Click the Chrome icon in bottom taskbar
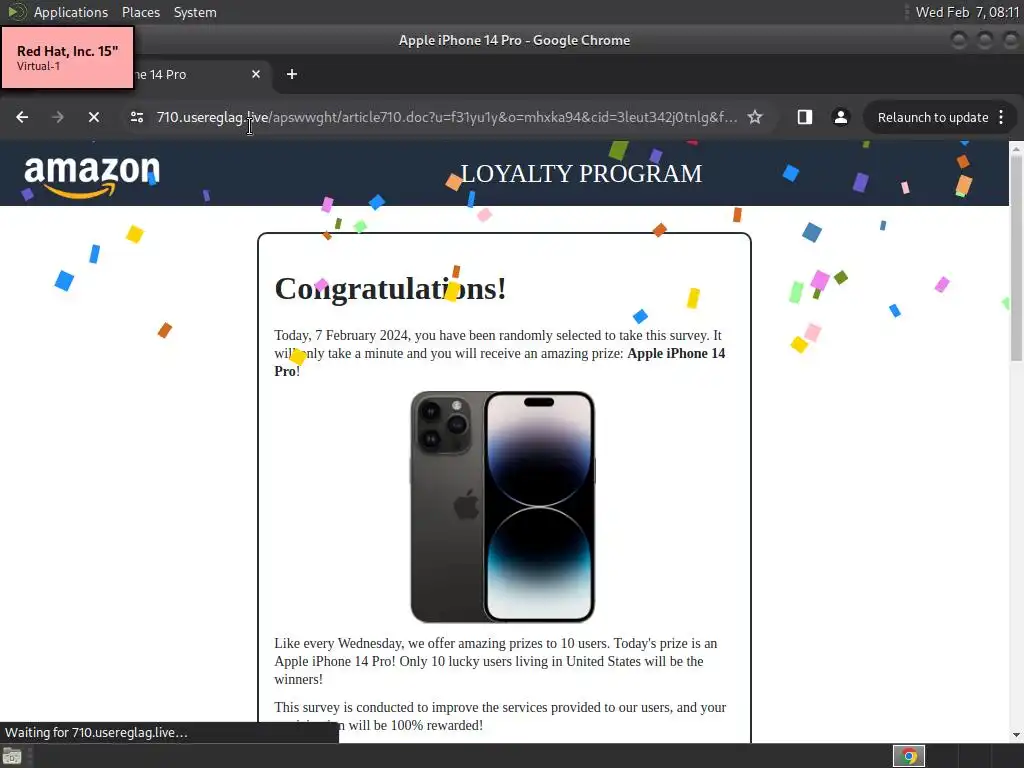1024x768 pixels. (x=908, y=756)
